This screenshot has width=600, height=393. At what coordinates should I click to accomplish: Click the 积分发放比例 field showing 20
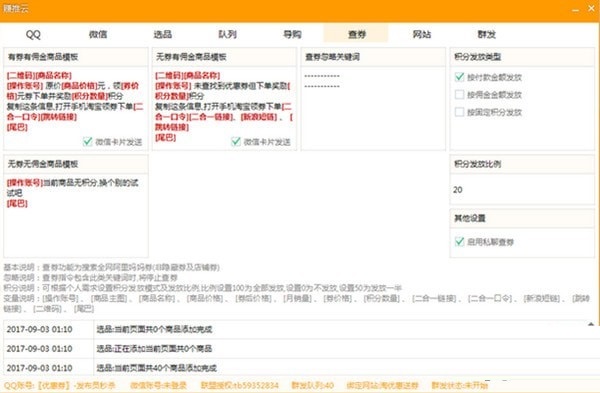[522, 189]
